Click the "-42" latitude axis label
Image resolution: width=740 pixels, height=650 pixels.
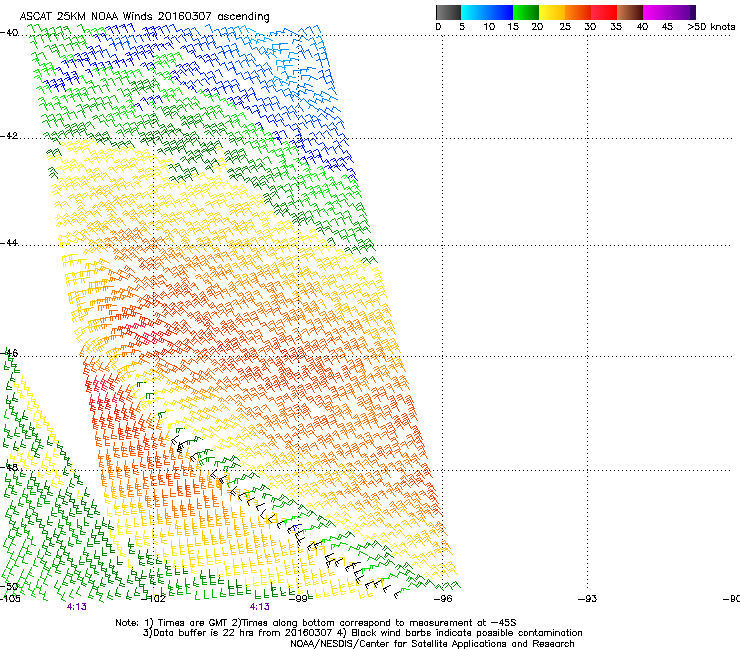(x=9, y=136)
